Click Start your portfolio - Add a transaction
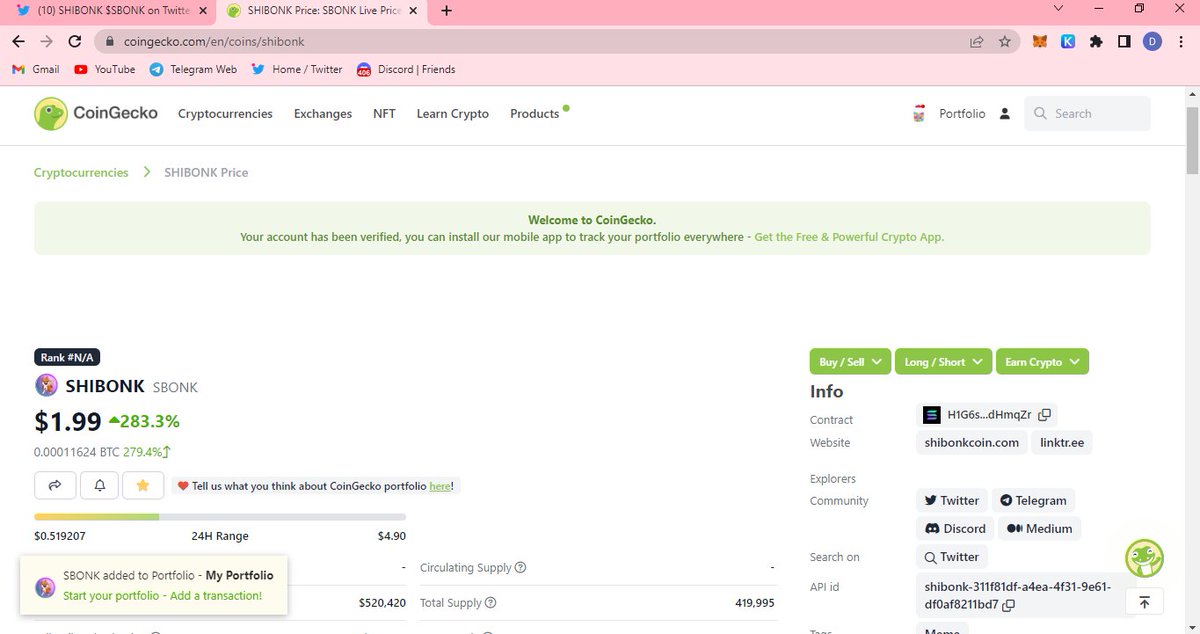 (162, 595)
